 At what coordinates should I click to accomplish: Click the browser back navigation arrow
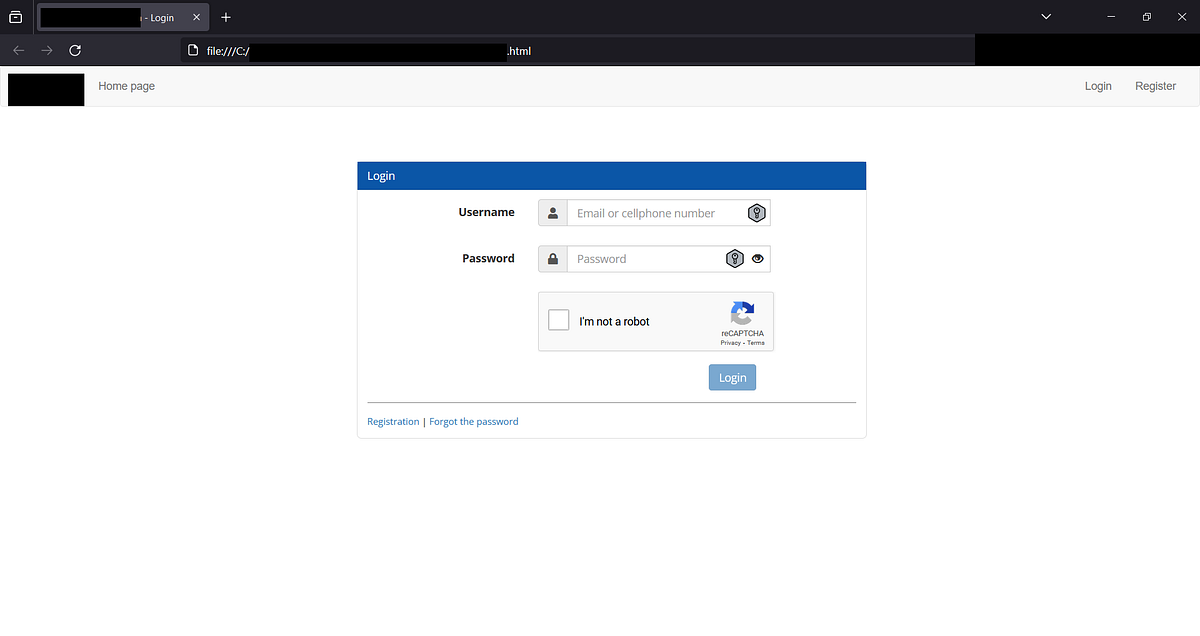click(17, 50)
